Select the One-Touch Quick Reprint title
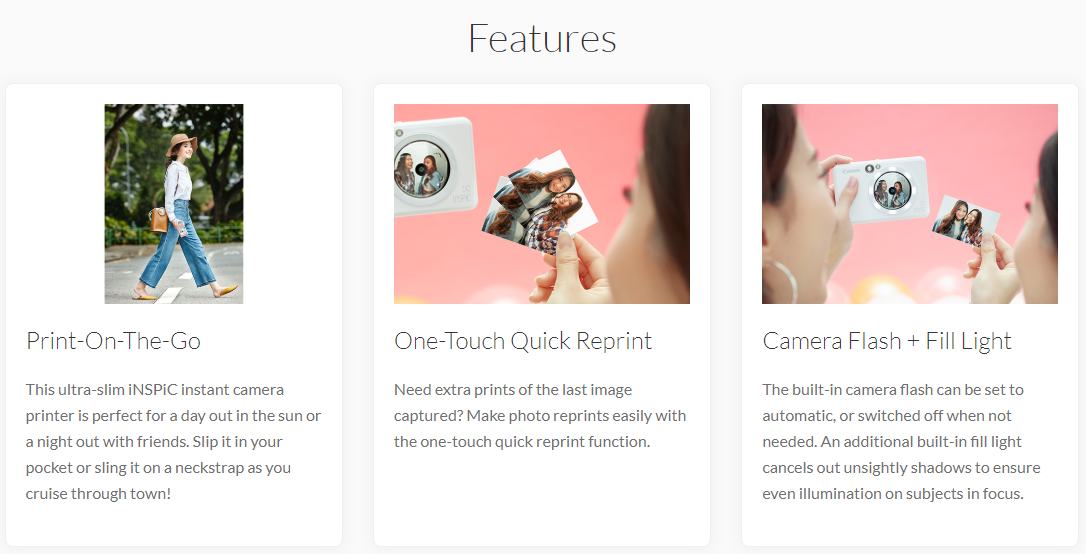 click(523, 341)
